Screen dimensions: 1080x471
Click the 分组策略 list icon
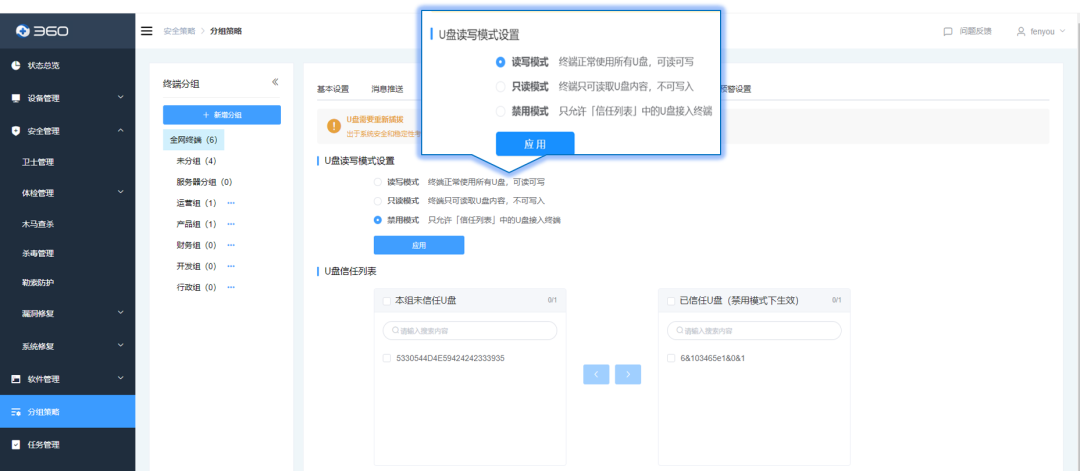(x=16, y=412)
